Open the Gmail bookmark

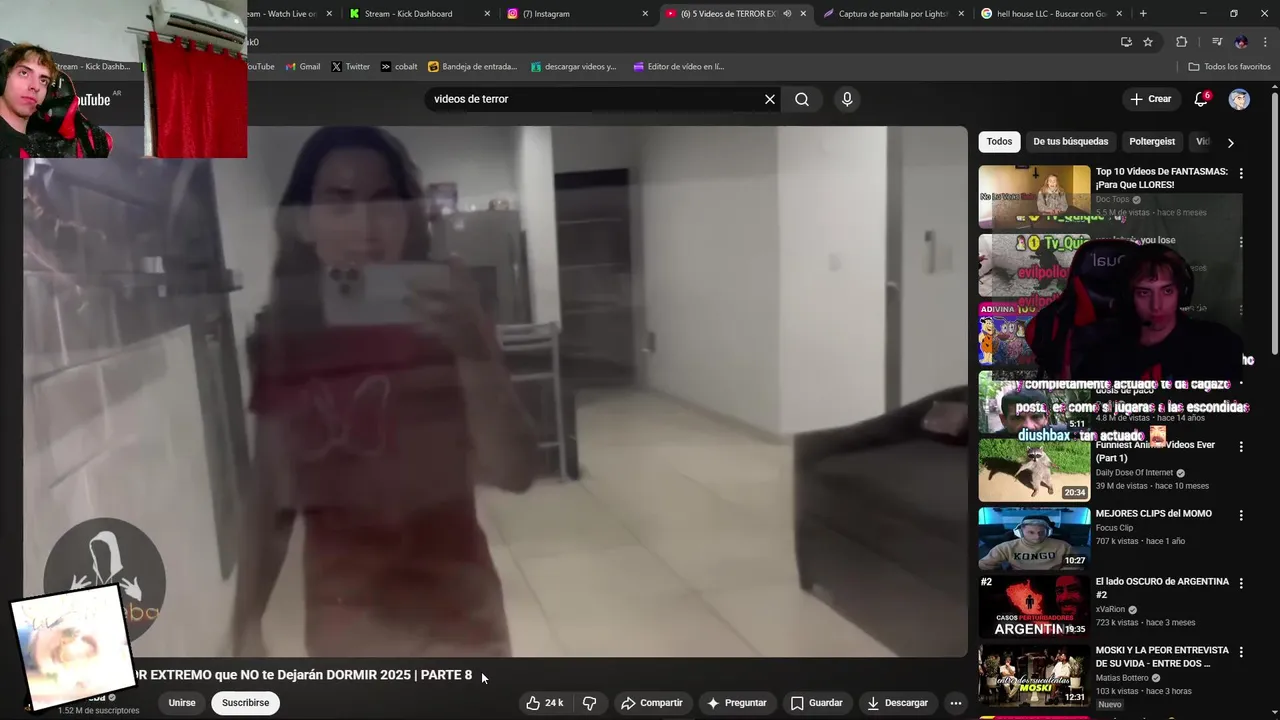[x=303, y=67]
